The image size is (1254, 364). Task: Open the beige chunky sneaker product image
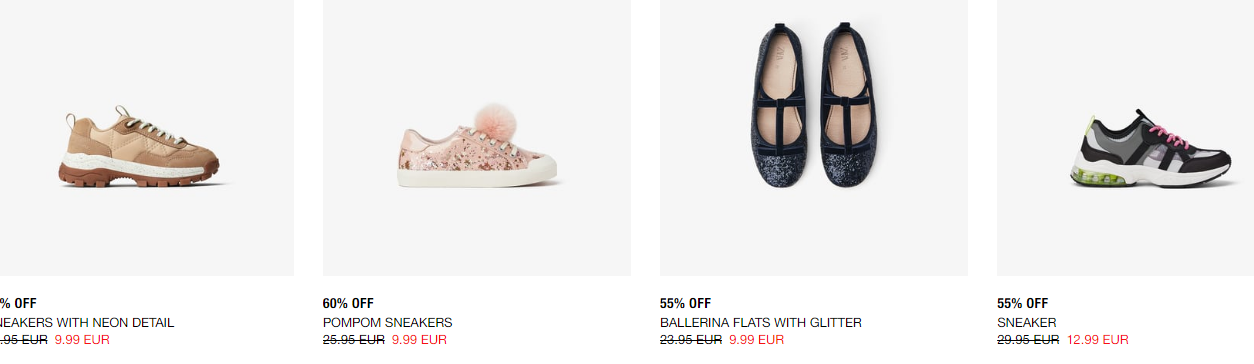coord(146,138)
